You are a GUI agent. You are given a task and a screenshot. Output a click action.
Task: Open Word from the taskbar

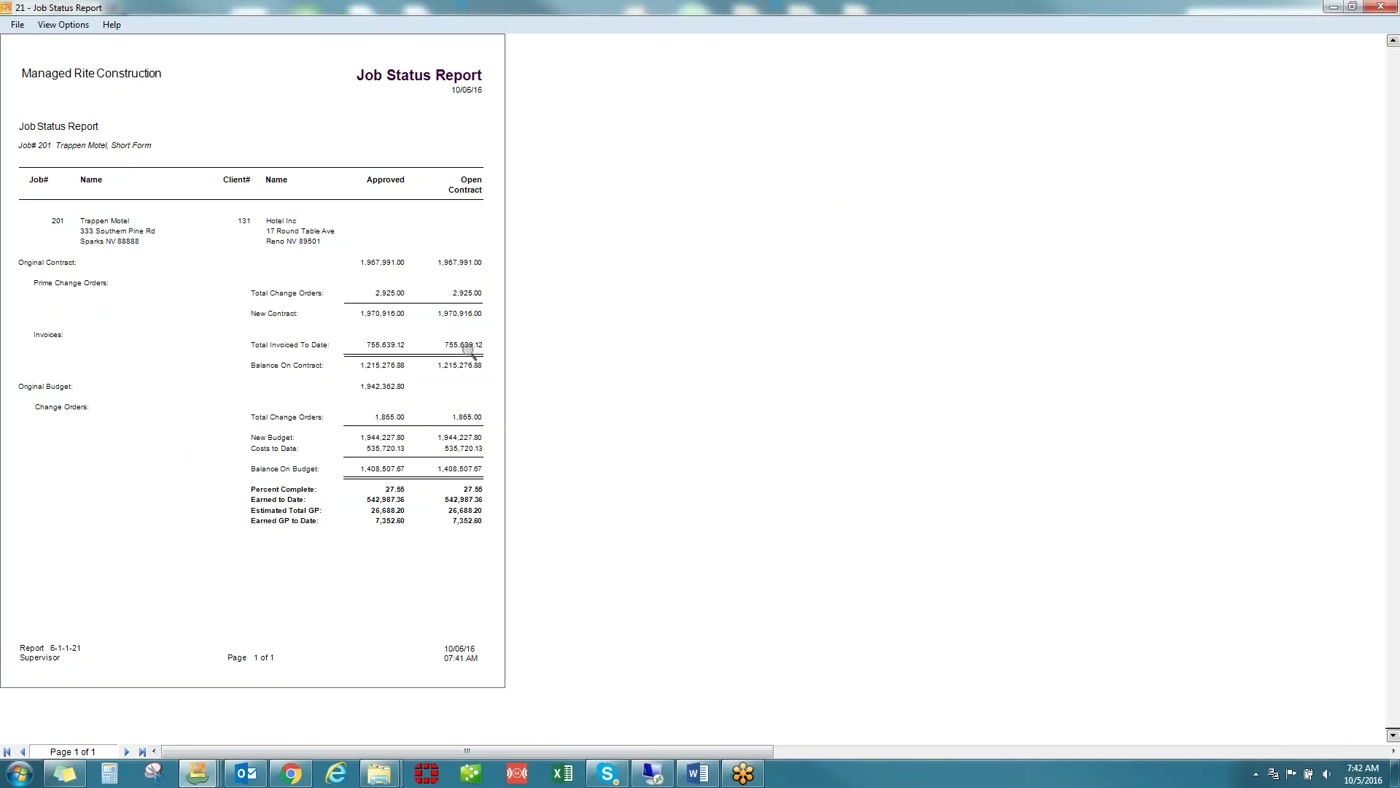point(697,773)
